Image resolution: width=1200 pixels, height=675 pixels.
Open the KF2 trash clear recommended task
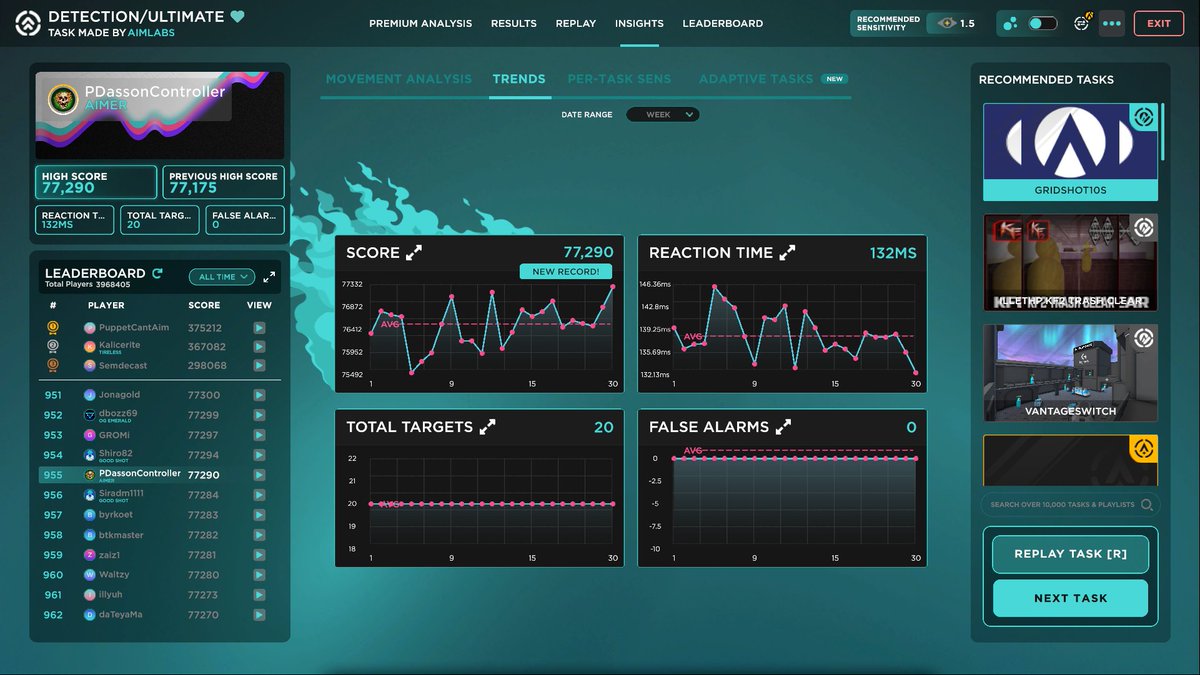1070,262
